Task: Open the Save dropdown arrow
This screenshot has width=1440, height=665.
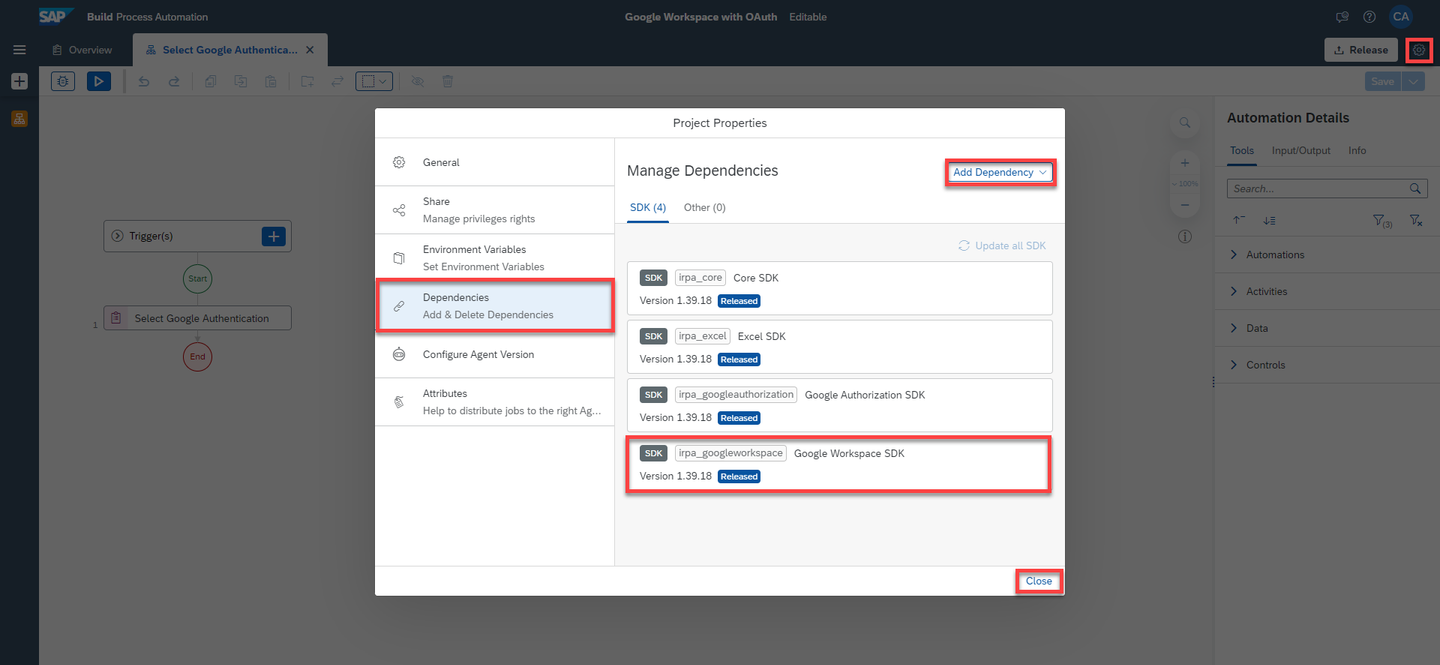Action: (x=1413, y=81)
